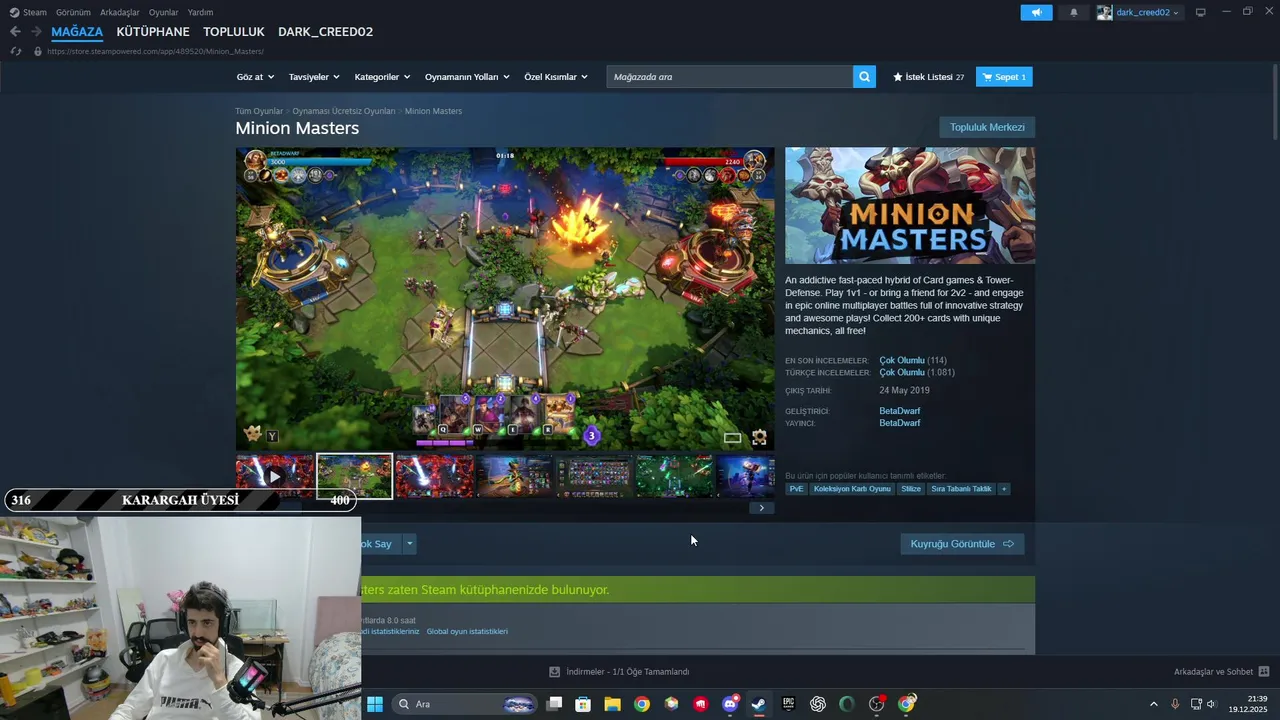This screenshot has height=720, width=1280.
Task: Open ChatGPT app from the taskbar
Action: click(818, 704)
